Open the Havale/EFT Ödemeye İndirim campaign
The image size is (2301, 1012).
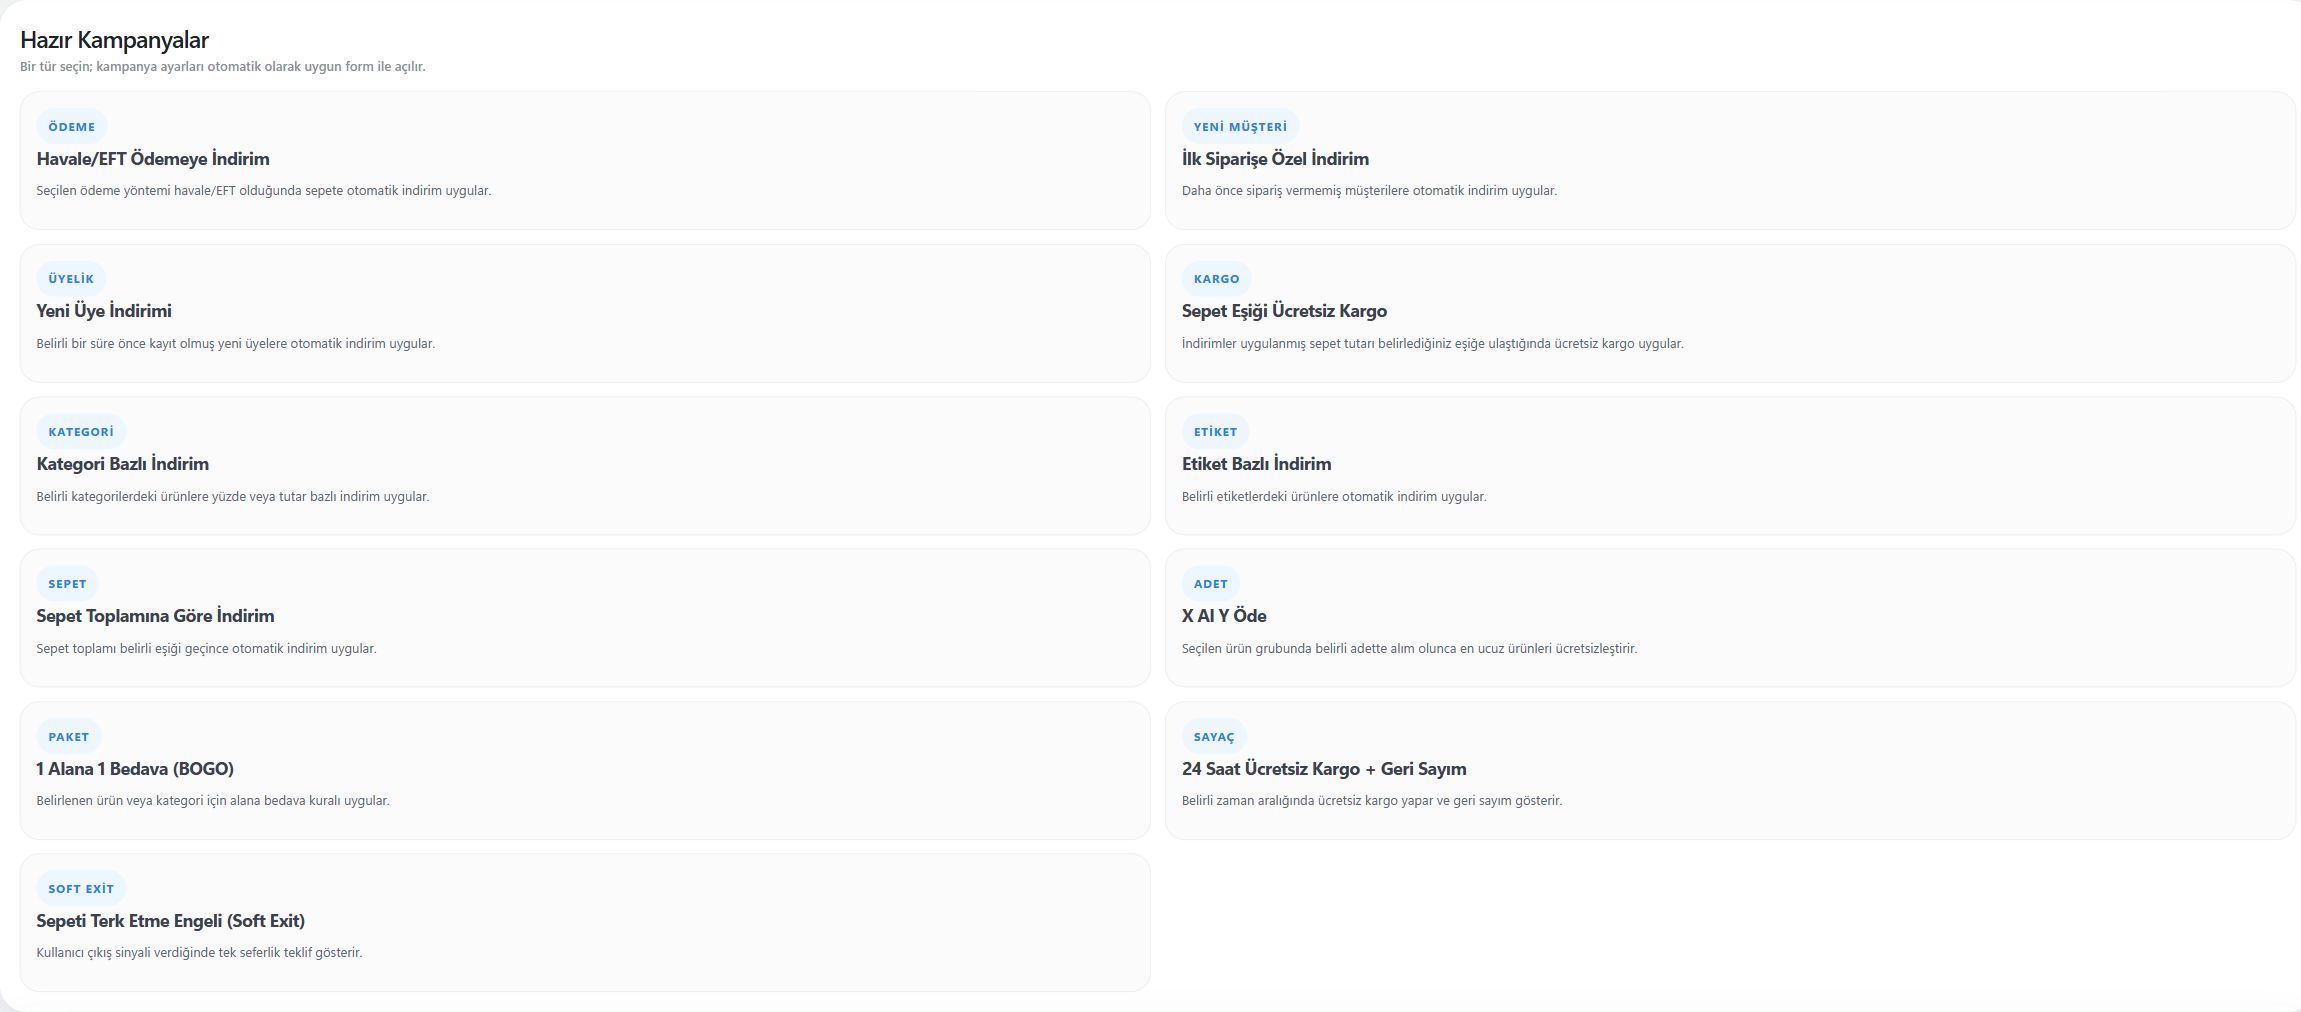click(x=585, y=160)
